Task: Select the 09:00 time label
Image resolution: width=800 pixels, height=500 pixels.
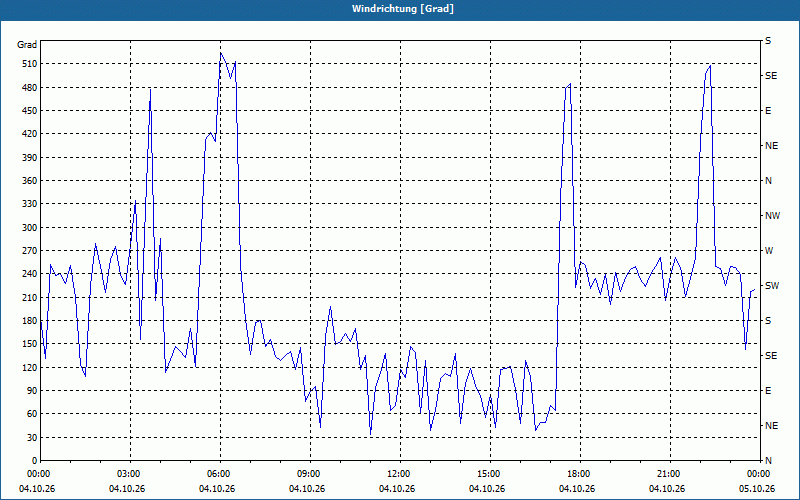Action: tap(310, 474)
